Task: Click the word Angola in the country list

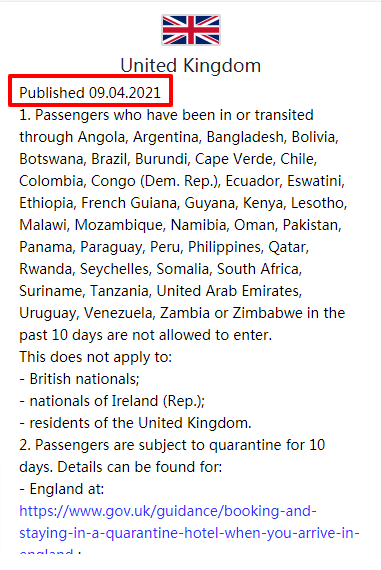Action: point(101,137)
